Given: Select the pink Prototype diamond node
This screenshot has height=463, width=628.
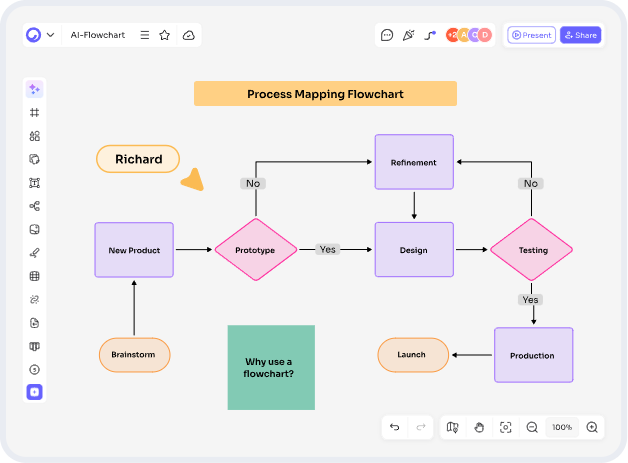Looking at the screenshot, I should (x=255, y=250).
